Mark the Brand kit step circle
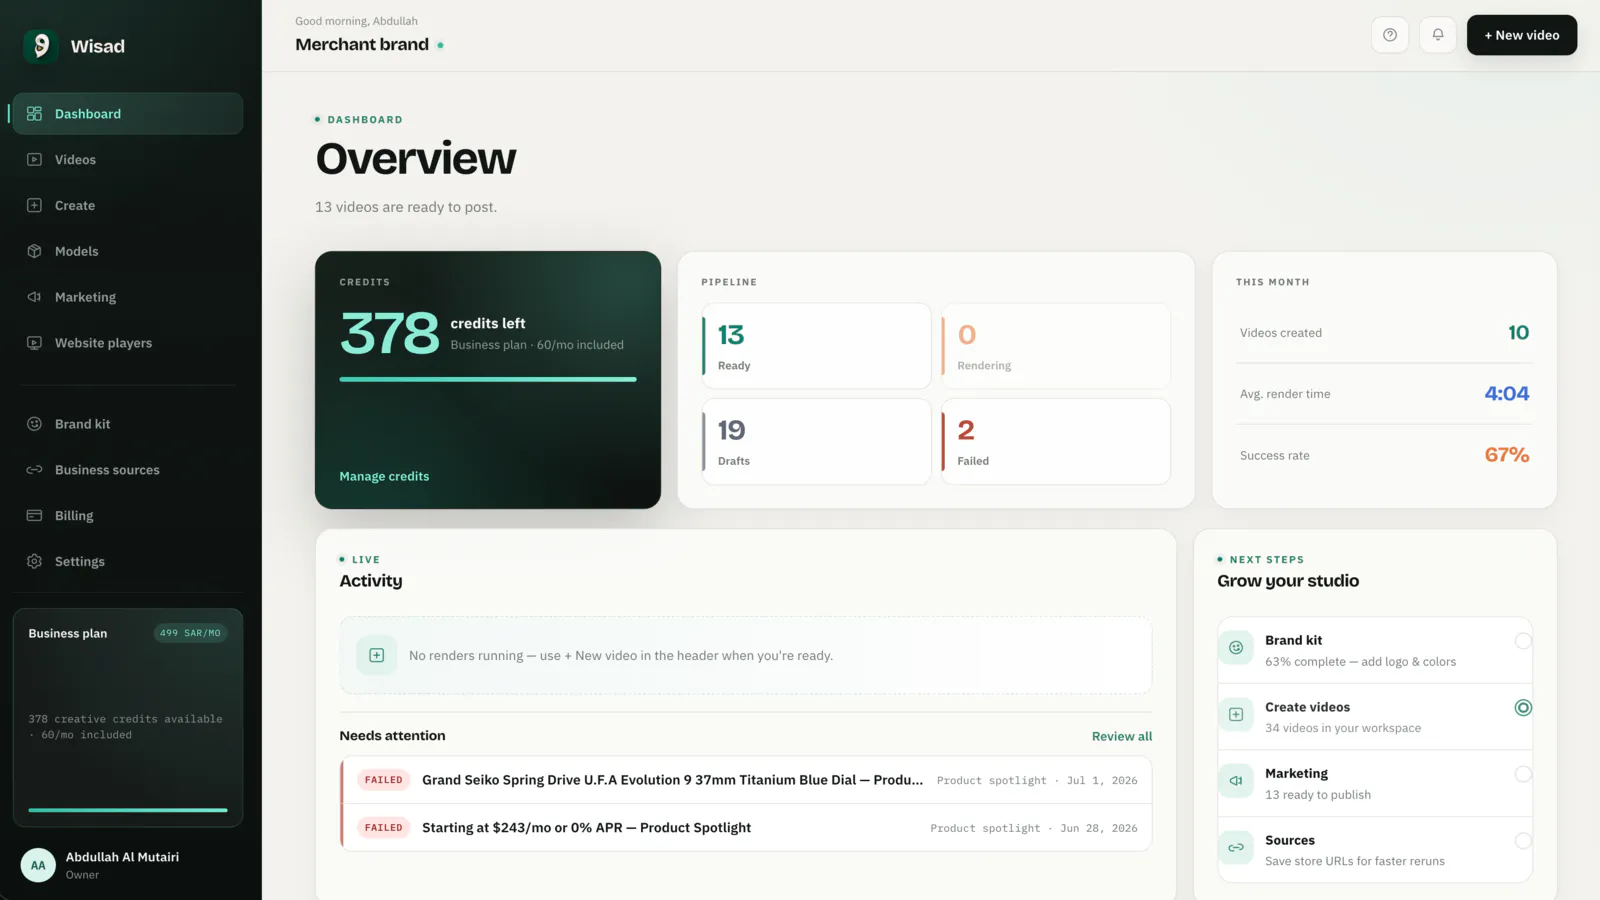 [x=1523, y=641]
